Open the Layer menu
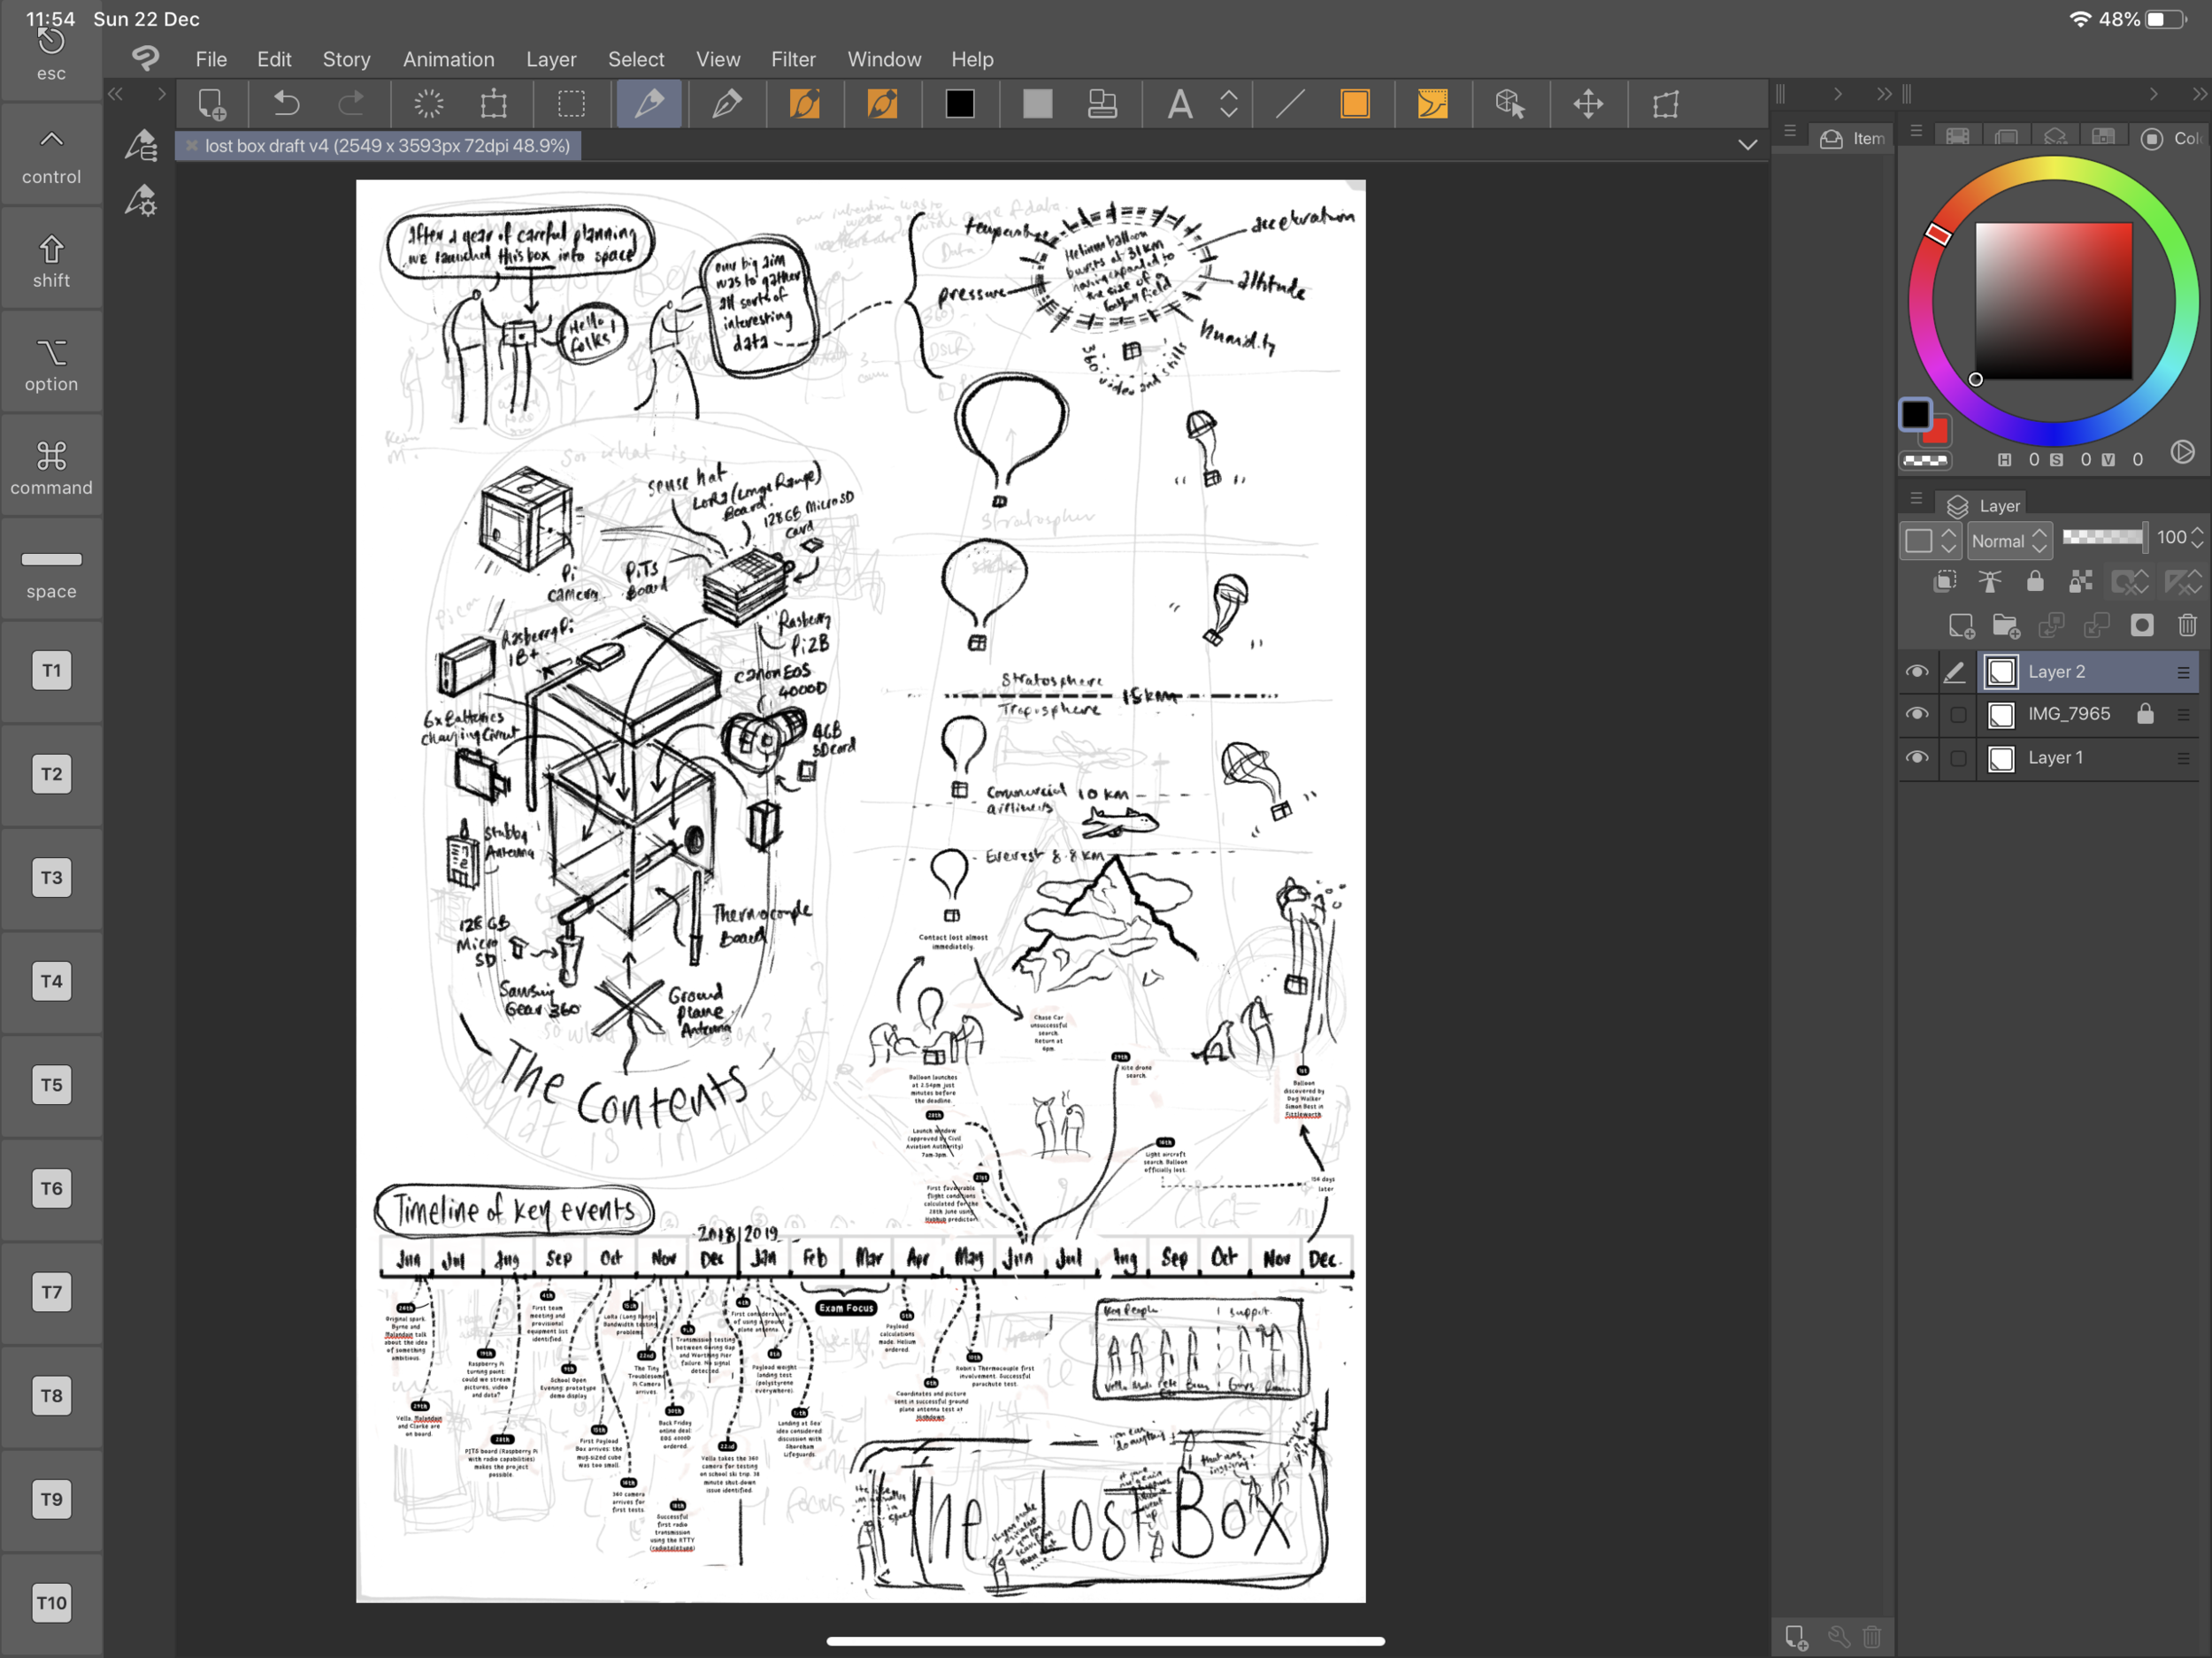Viewport: 2212px width, 1658px height. pos(551,59)
